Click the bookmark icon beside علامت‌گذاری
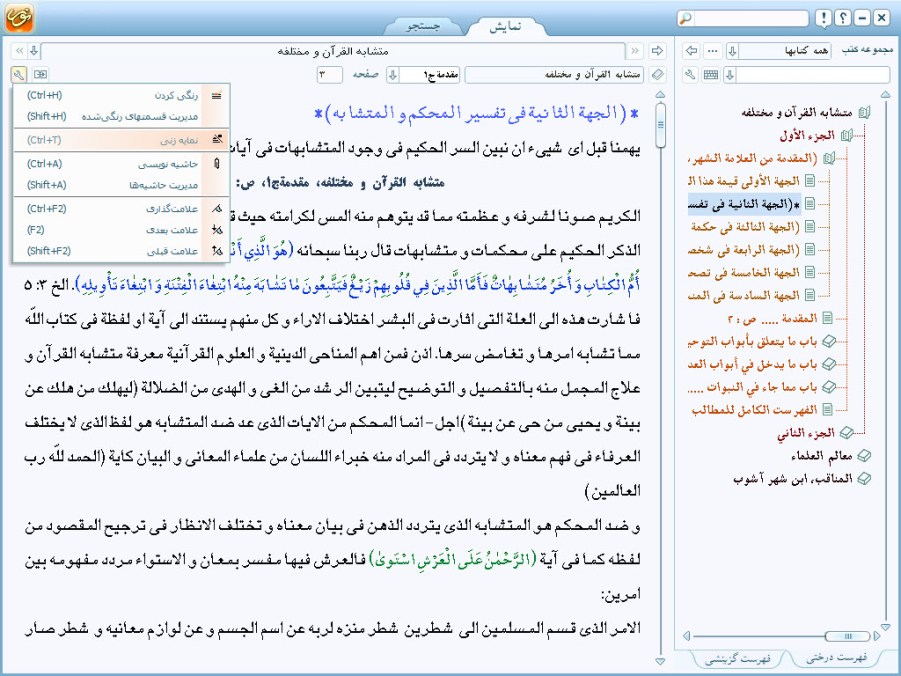Screen dimensions: 901x676 (x=217, y=209)
